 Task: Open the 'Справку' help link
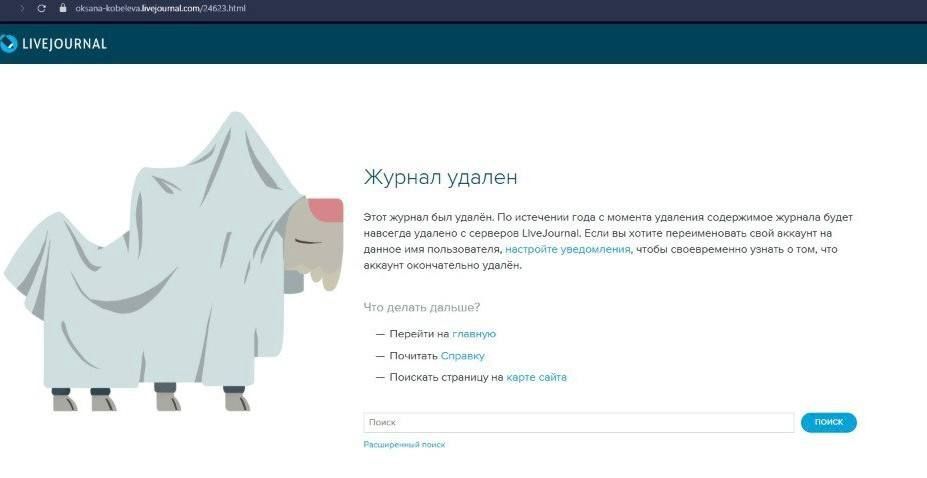click(x=462, y=356)
